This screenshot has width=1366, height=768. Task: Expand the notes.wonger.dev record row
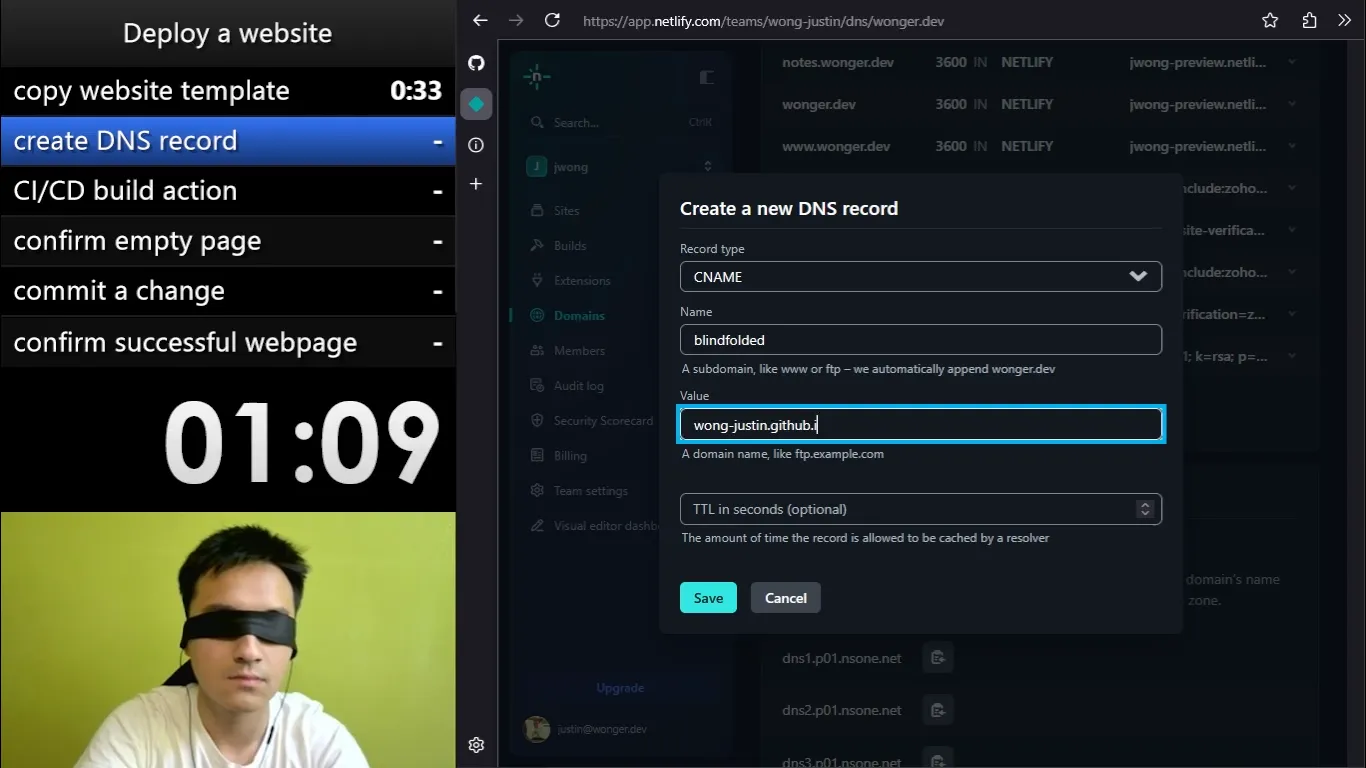tap(1292, 62)
